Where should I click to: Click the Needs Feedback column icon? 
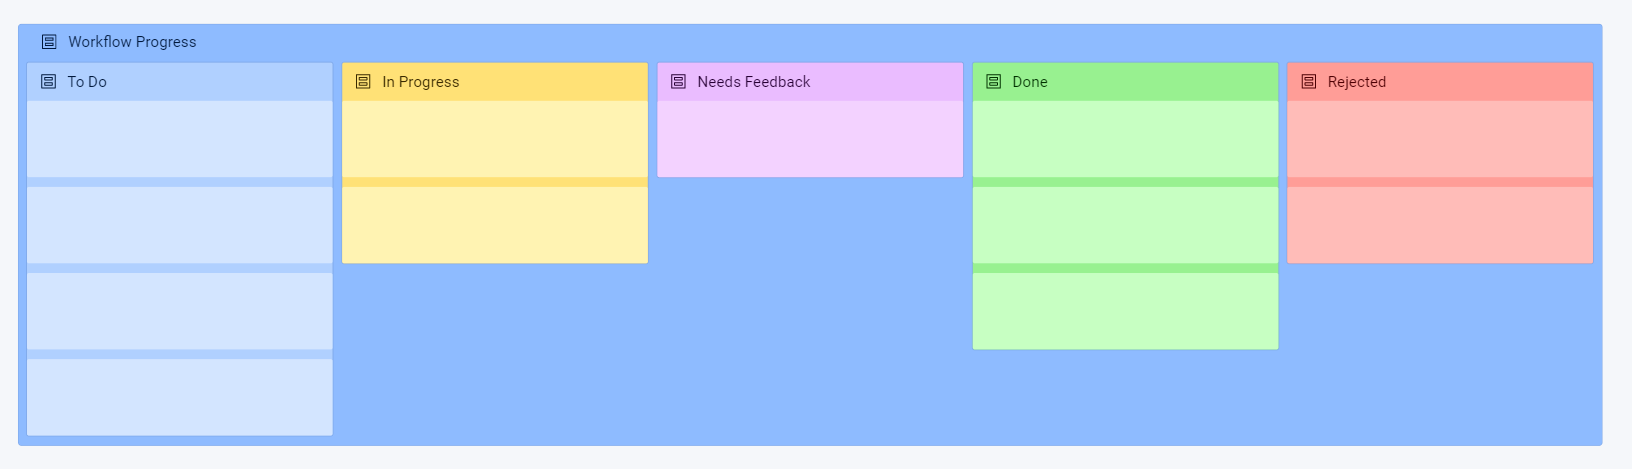[x=678, y=82]
